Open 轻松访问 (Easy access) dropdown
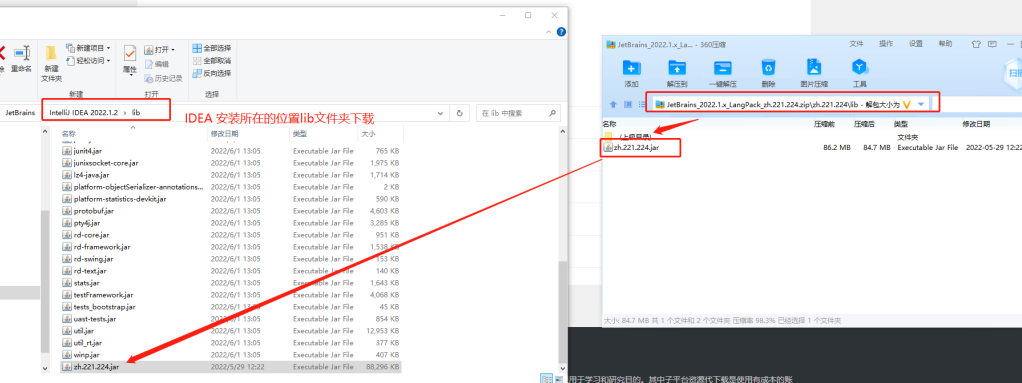 click(x=89, y=61)
